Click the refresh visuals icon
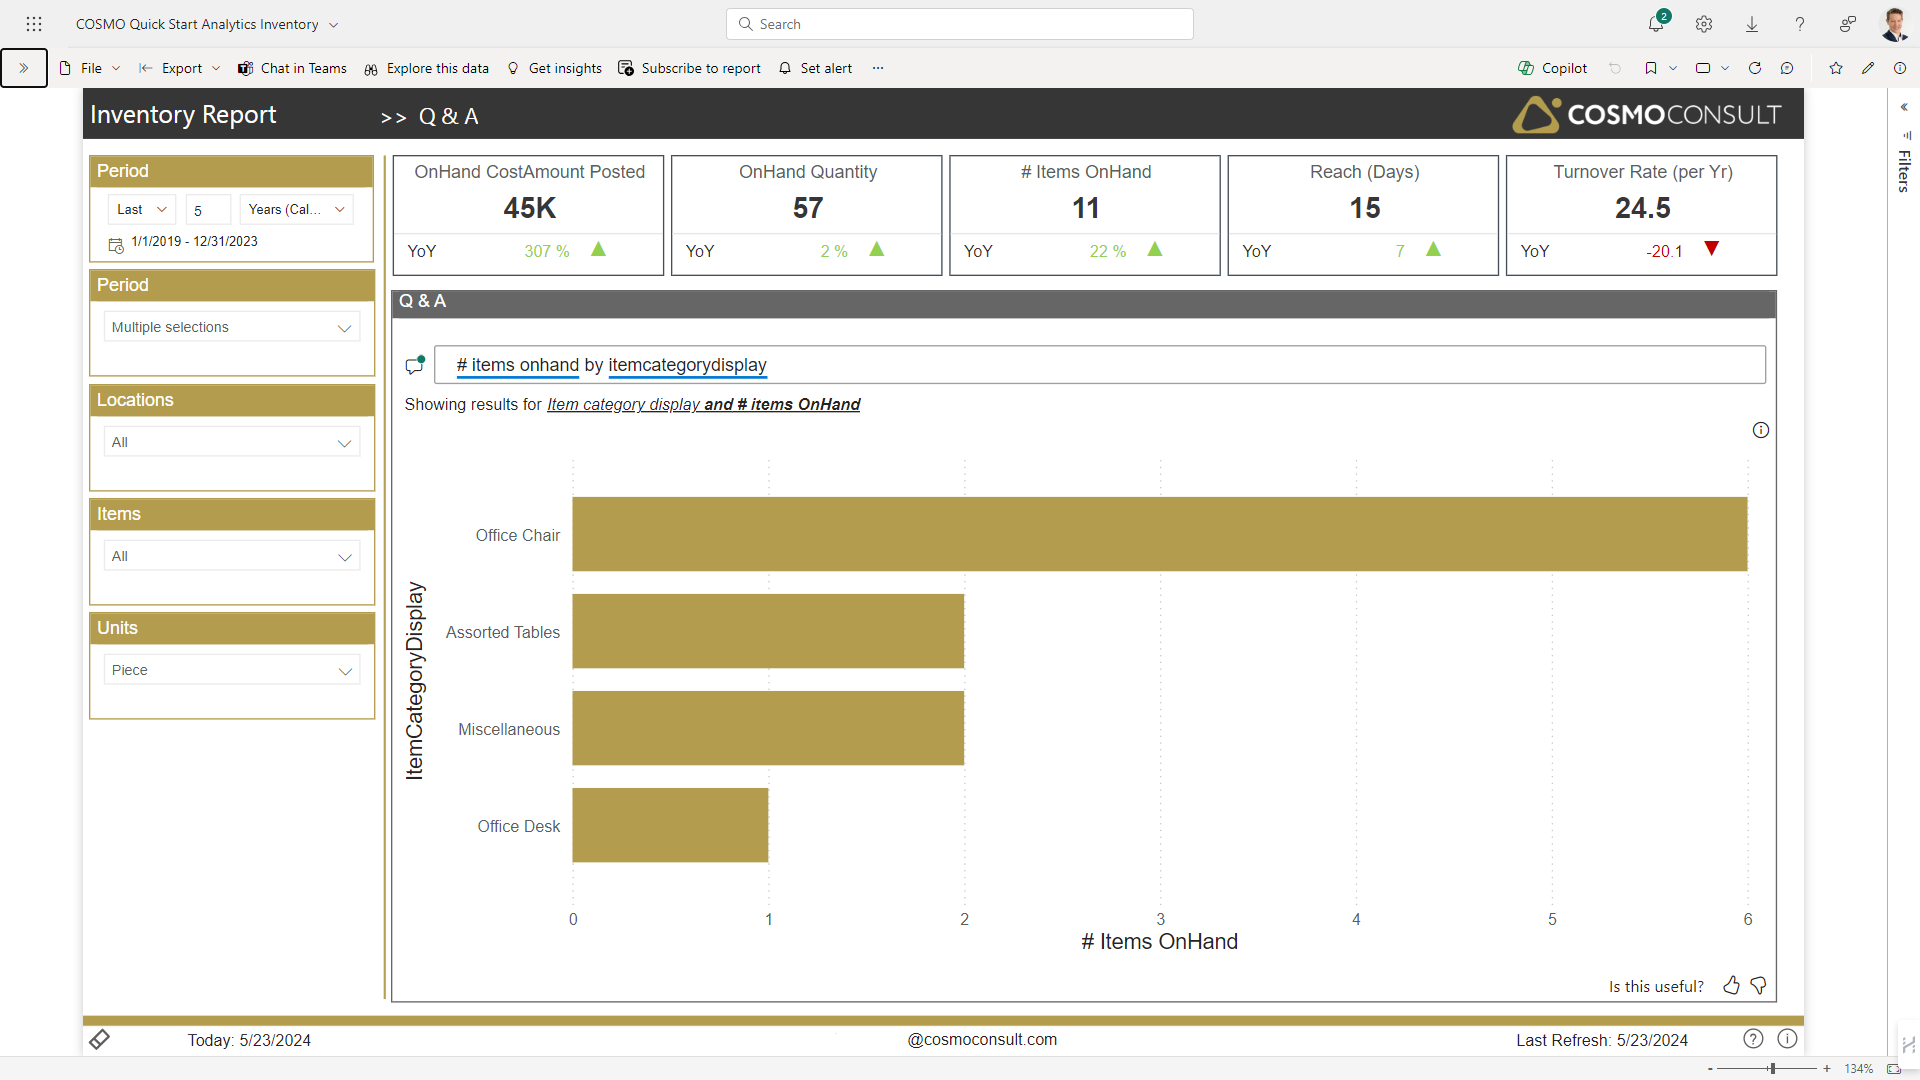 pyautogui.click(x=1754, y=68)
